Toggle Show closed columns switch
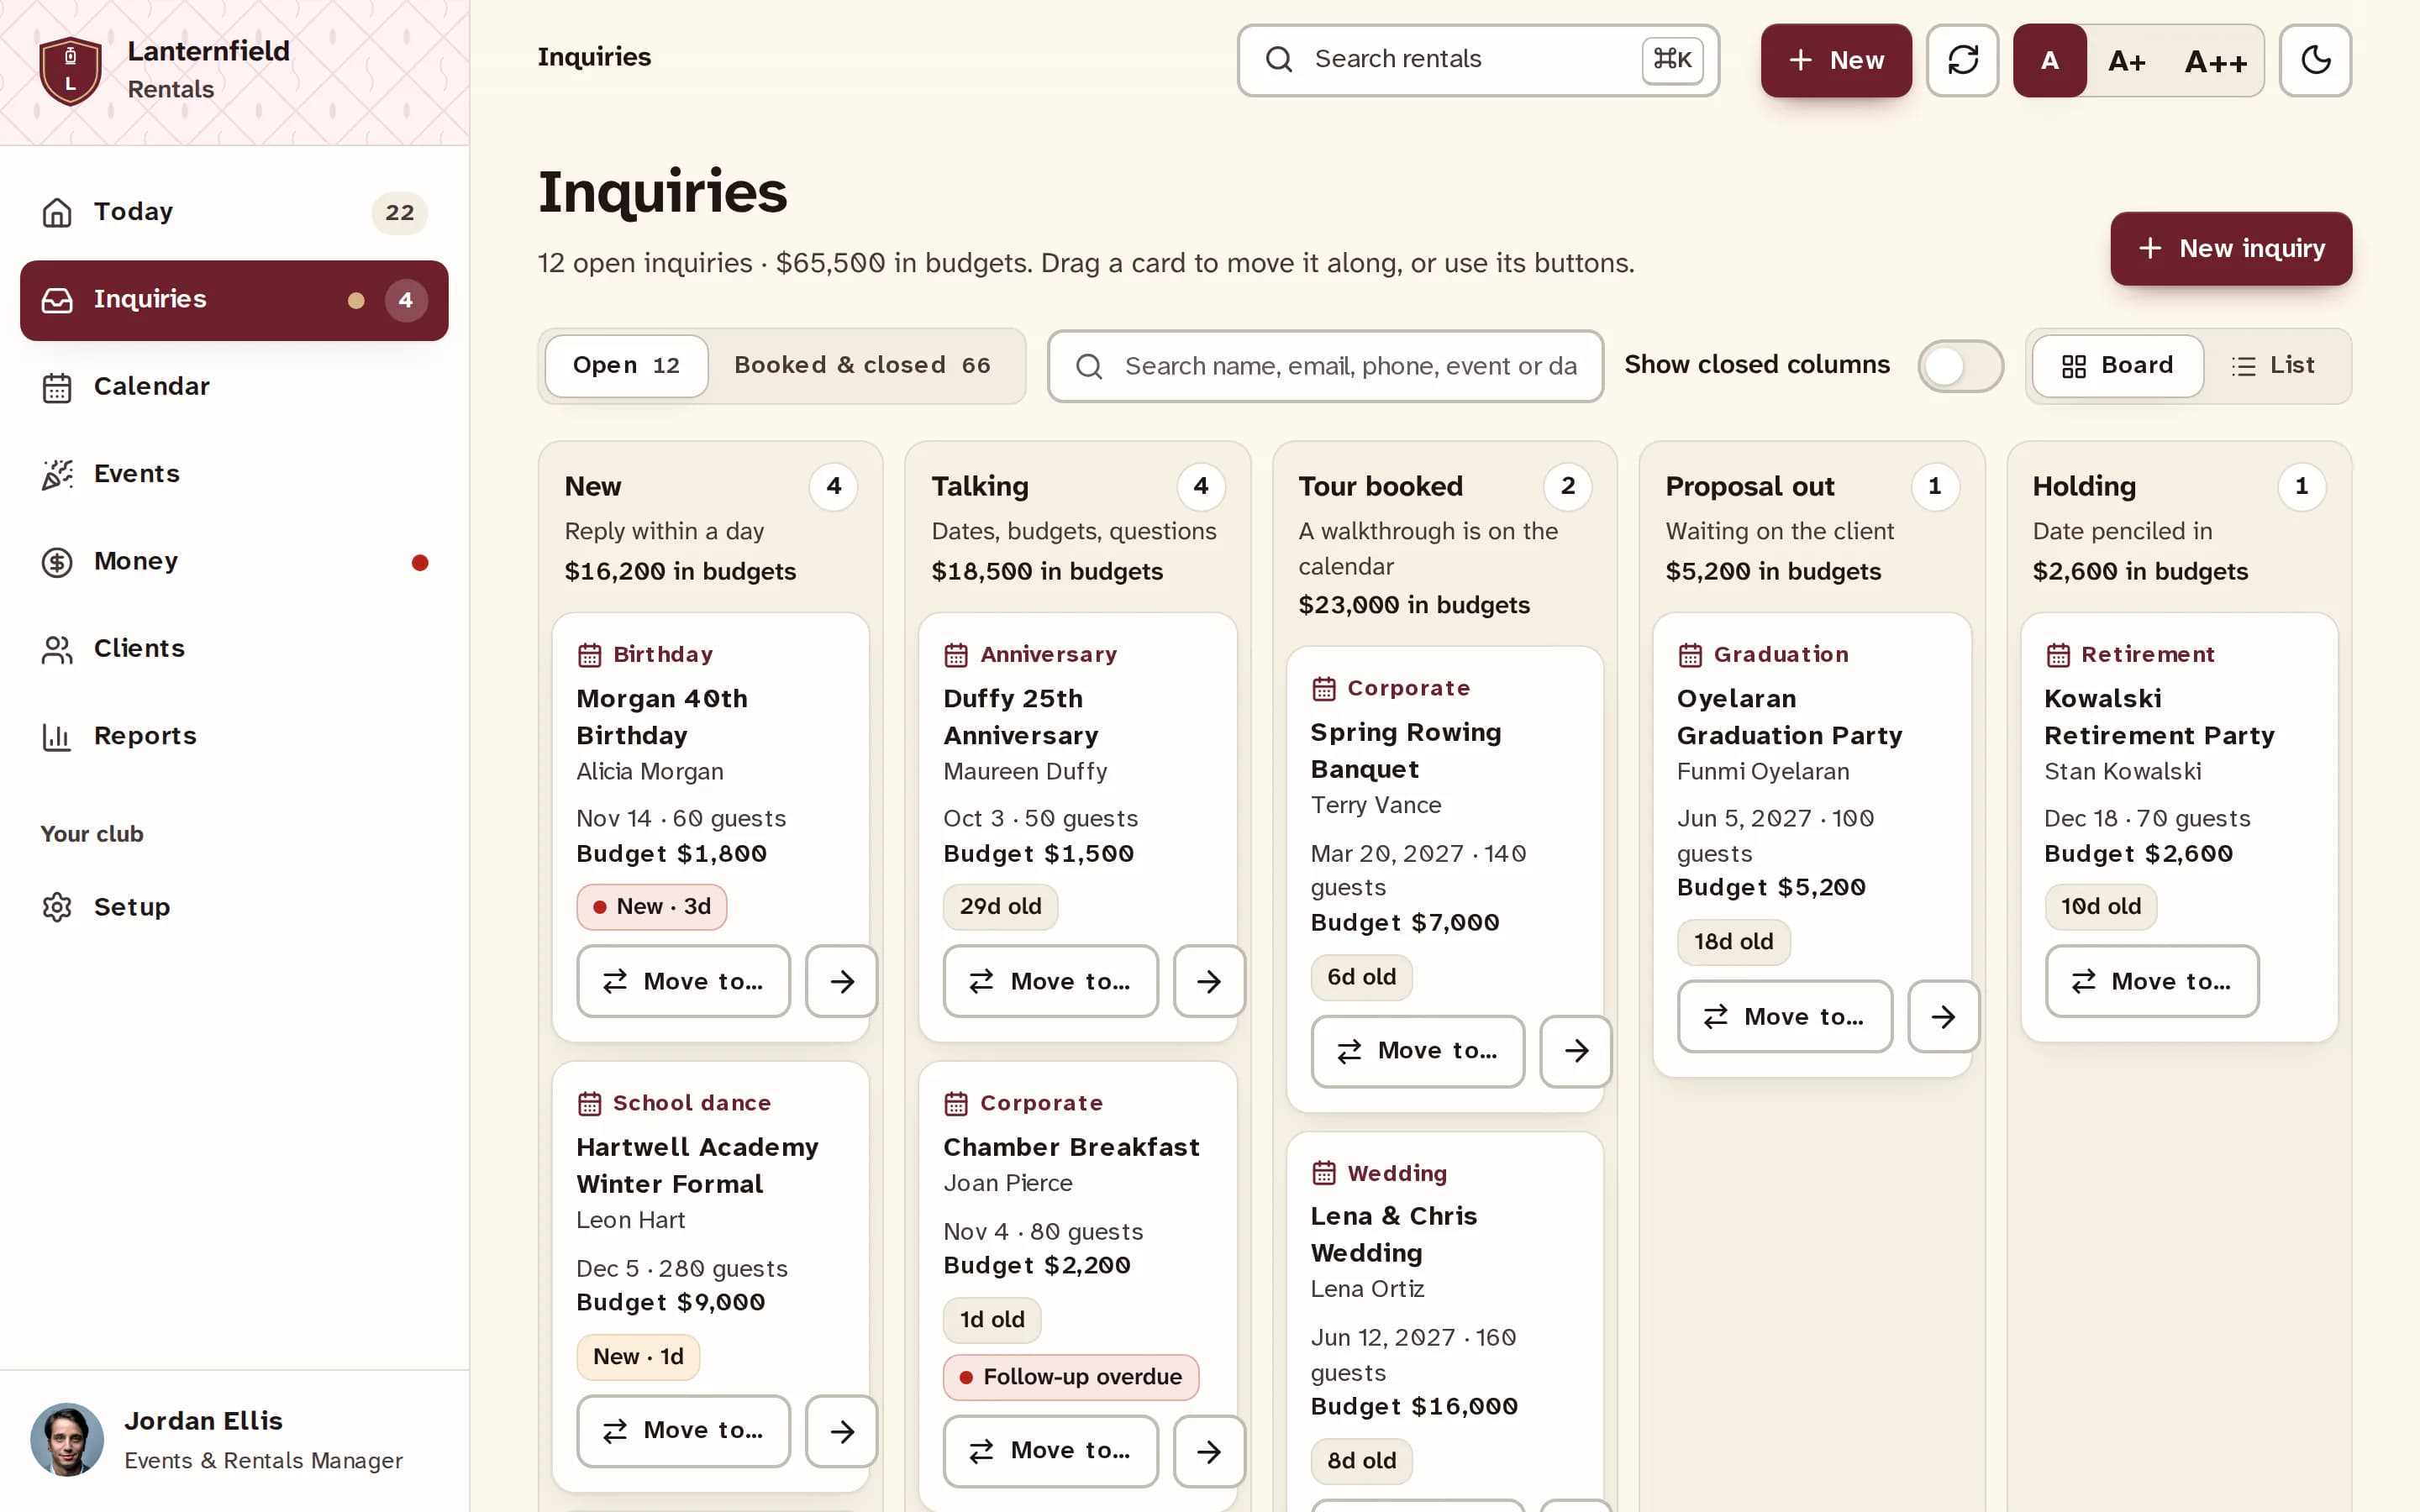This screenshot has width=2420, height=1512. 1960,366
